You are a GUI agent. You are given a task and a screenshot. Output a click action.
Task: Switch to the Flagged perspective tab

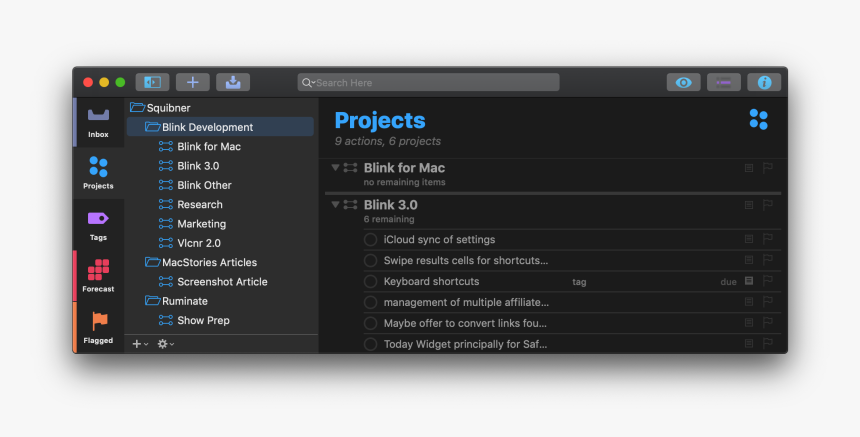(98, 327)
